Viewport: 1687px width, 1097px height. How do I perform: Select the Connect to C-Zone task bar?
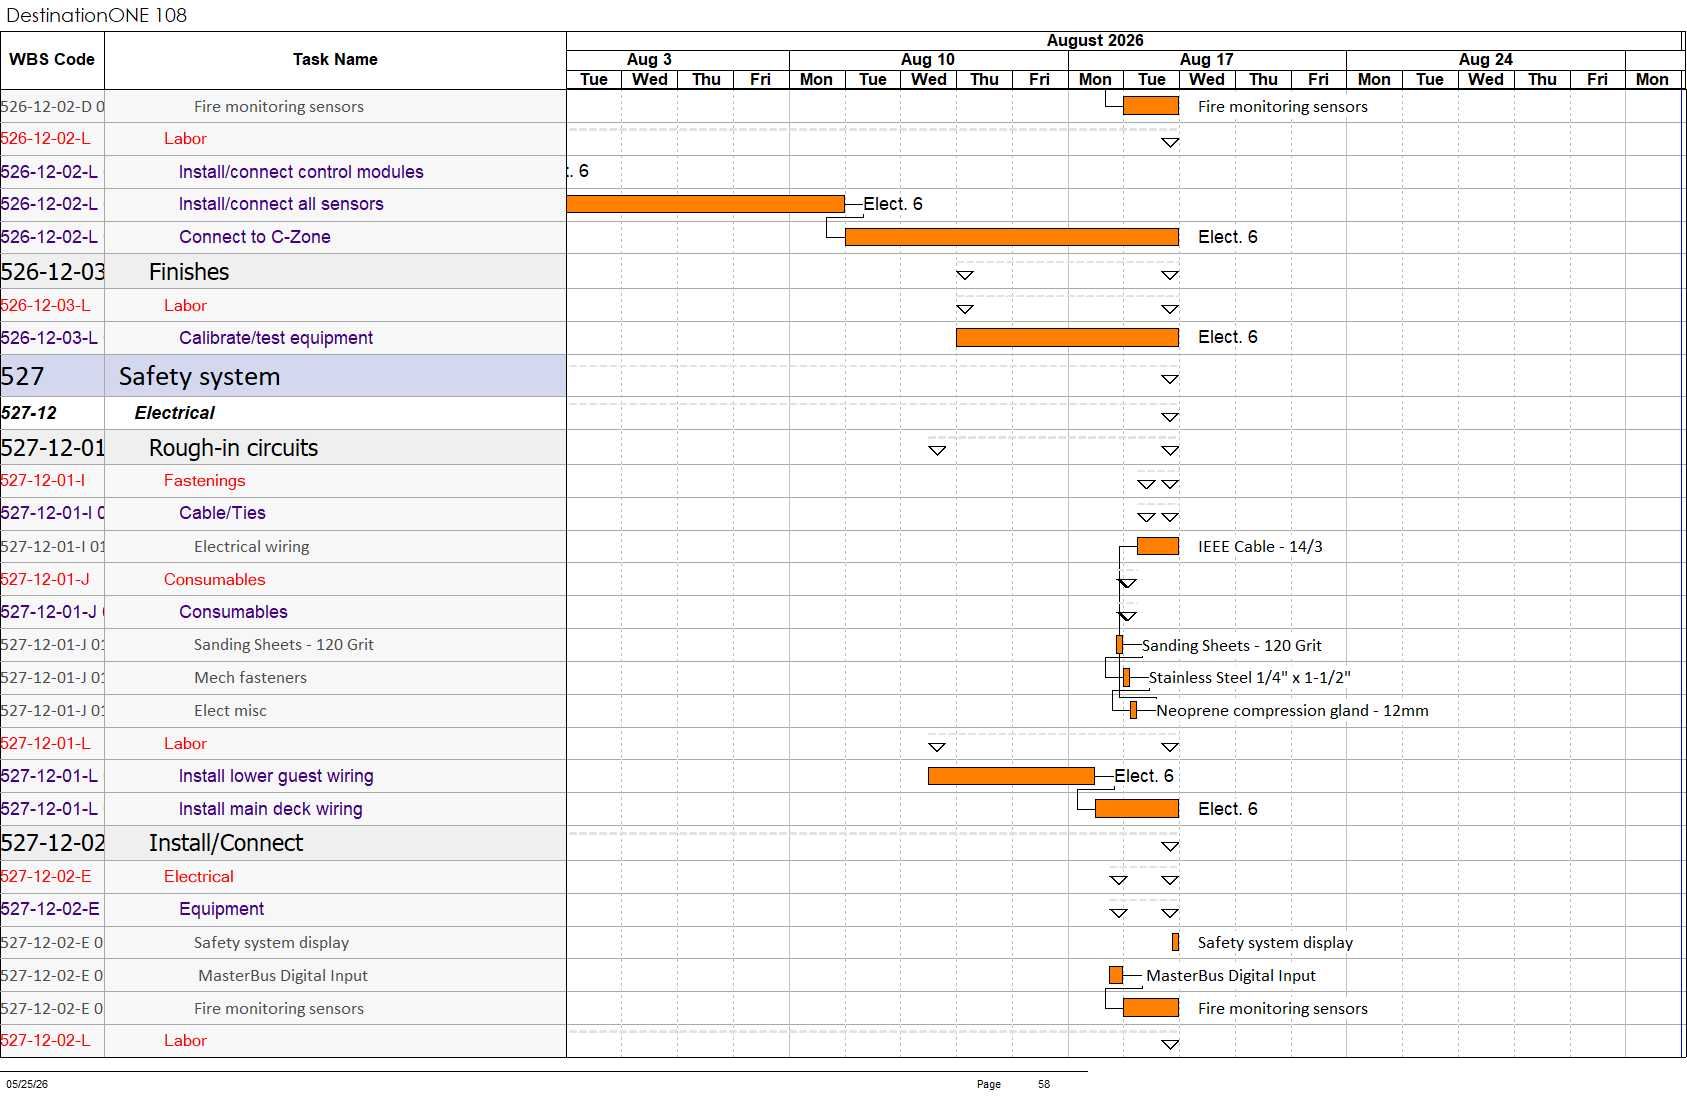coord(1012,237)
